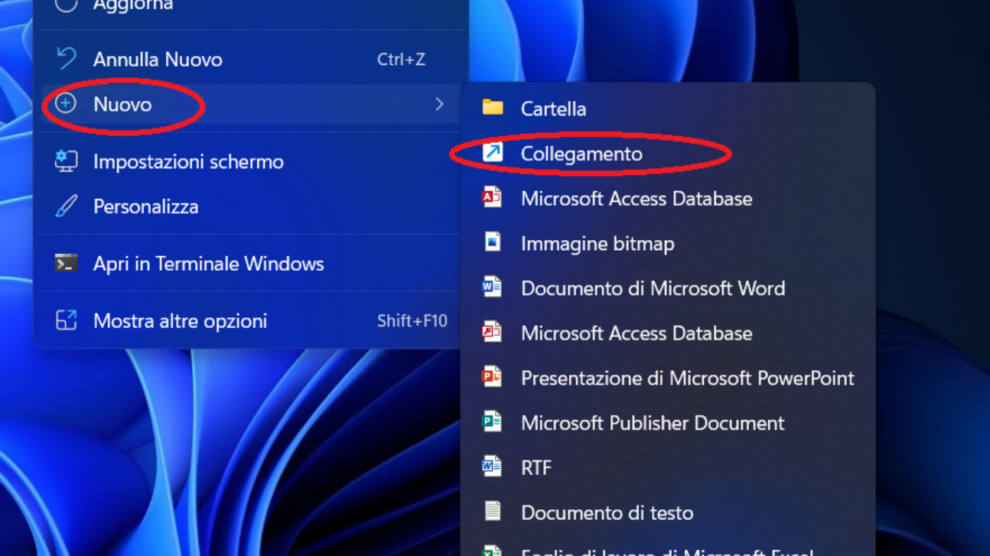Click the yellow folder icon beside Cartella
This screenshot has width=990, height=556.
[x=492, y=108]
